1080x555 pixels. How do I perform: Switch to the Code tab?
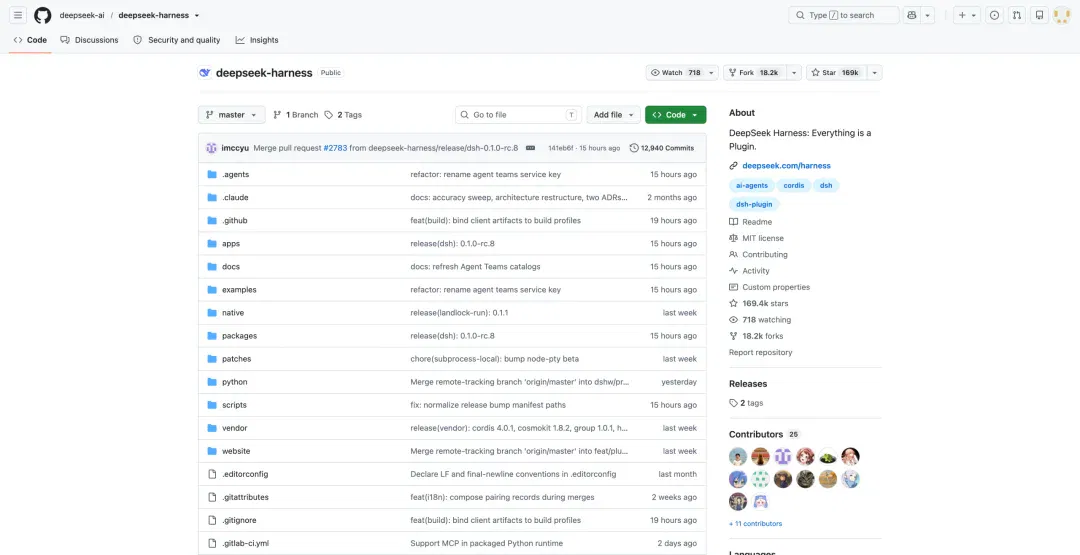[30, 40]
